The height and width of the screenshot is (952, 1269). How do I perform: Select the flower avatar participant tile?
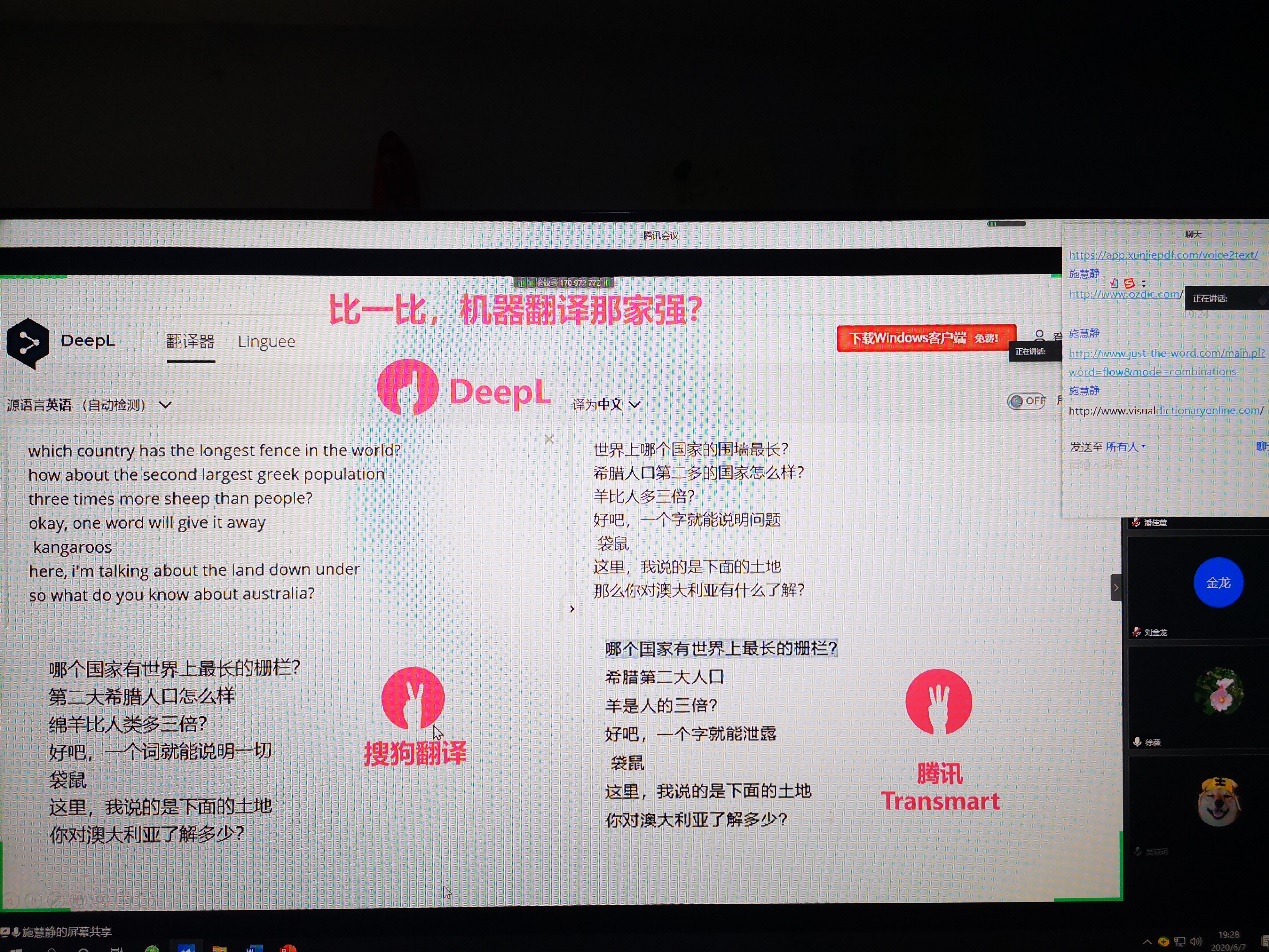1217,692
